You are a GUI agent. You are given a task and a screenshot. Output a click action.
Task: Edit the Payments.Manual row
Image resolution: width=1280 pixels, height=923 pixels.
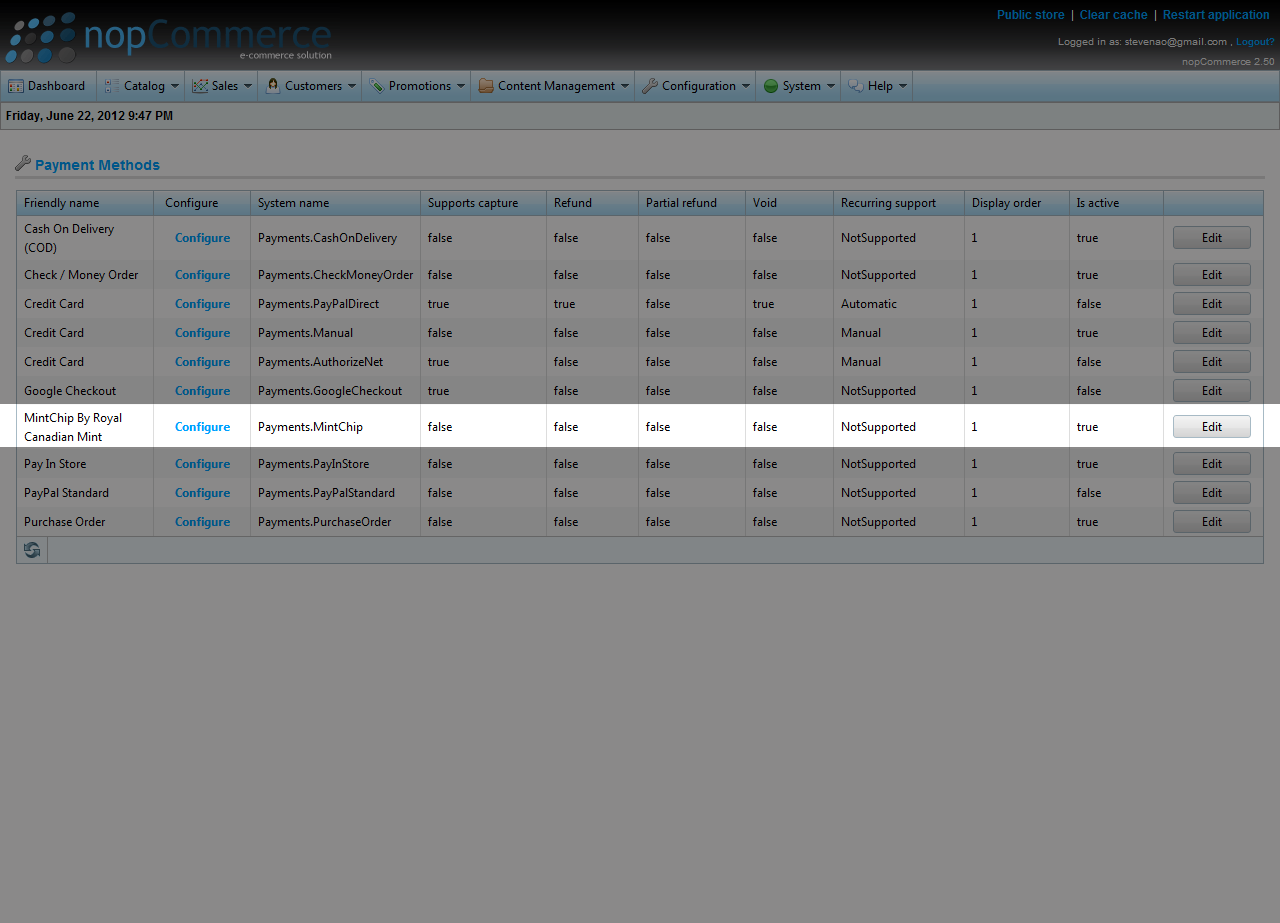pos(1212,333)
